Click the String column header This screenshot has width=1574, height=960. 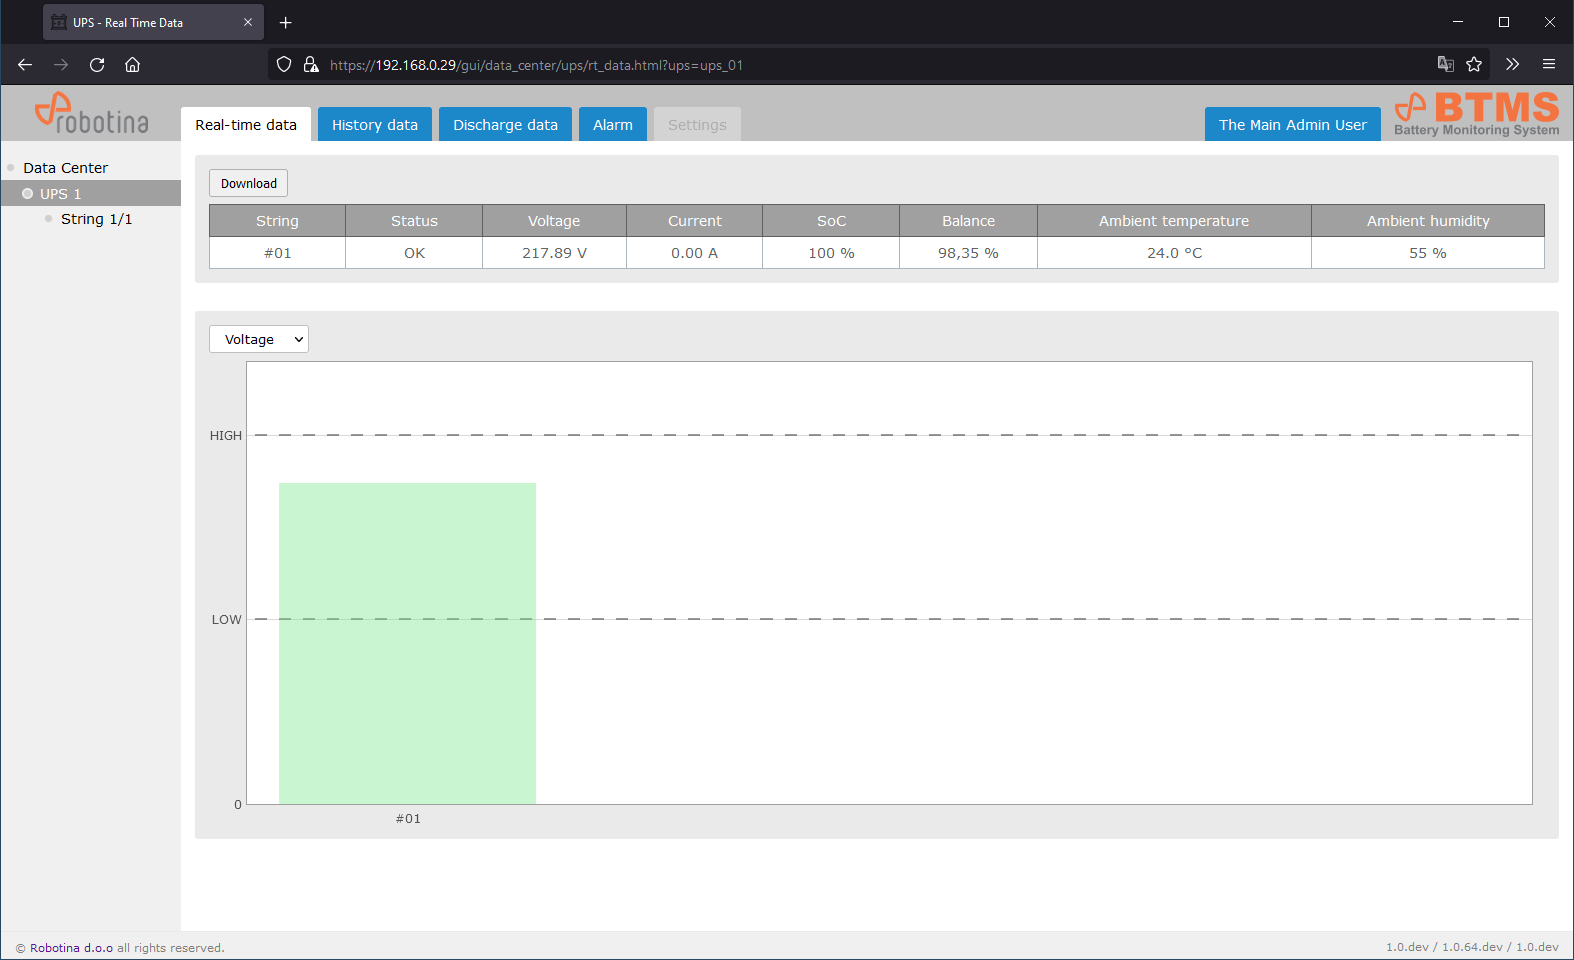277,221
